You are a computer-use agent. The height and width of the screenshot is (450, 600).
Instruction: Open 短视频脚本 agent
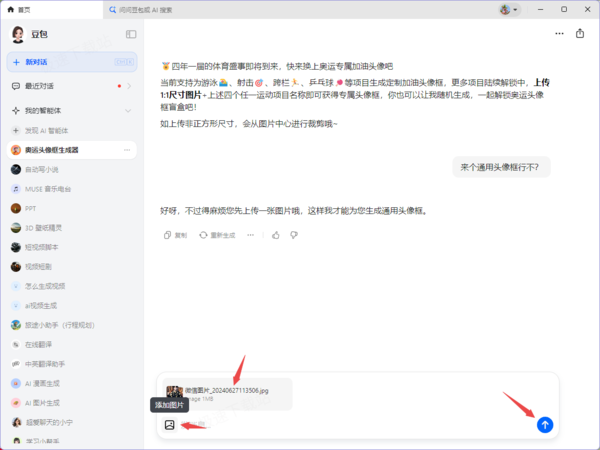72,247
